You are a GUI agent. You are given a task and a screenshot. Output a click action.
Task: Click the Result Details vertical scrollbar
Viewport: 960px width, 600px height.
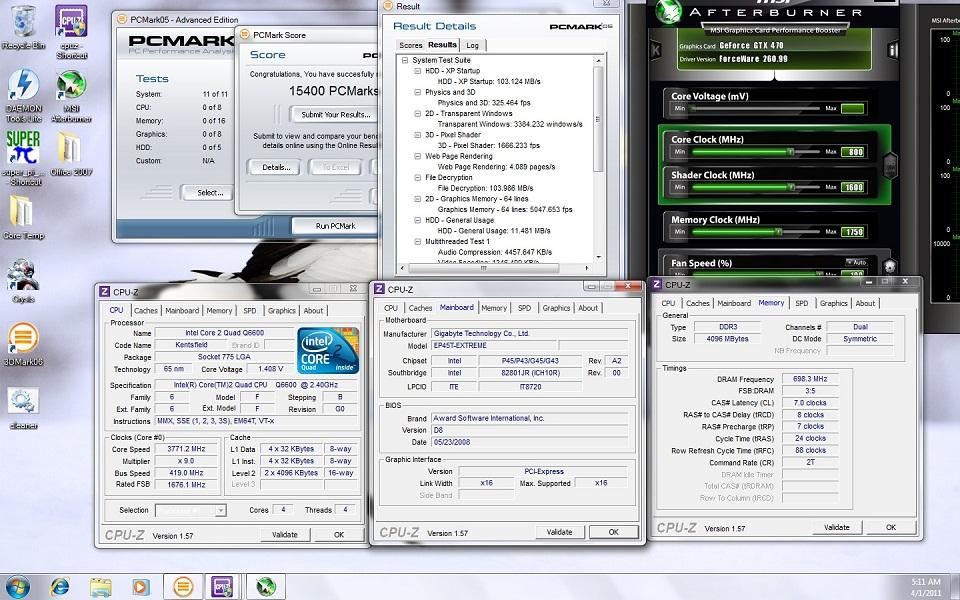pos(598,159)
